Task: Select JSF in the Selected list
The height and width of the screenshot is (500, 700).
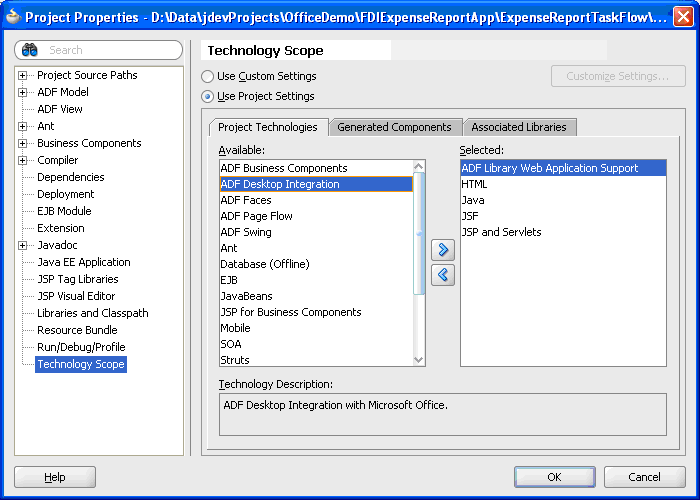Action: [x=563, y=217]
